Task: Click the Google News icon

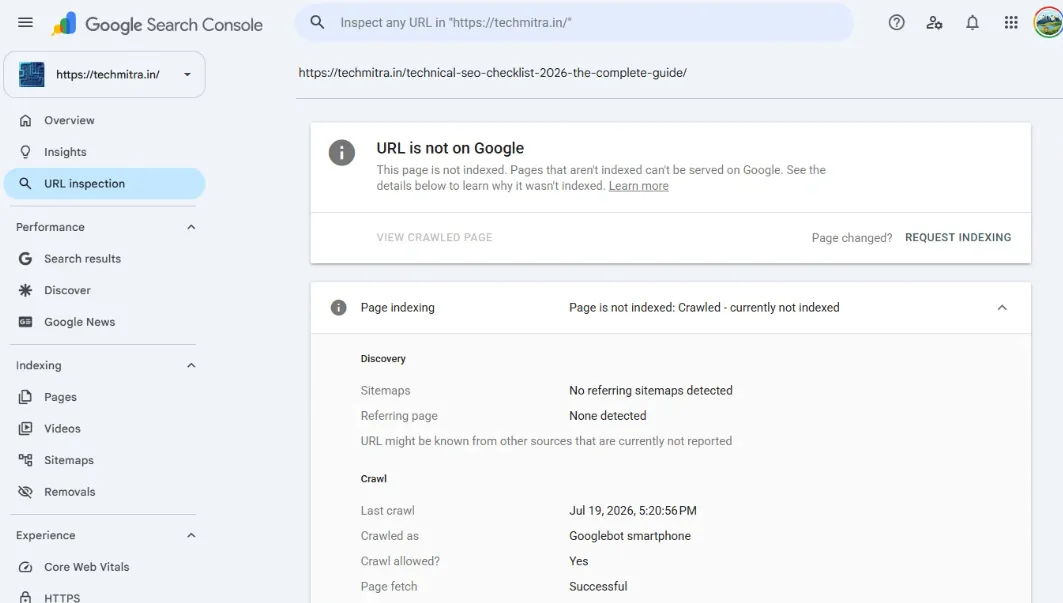Action: (x=25, y=322)
